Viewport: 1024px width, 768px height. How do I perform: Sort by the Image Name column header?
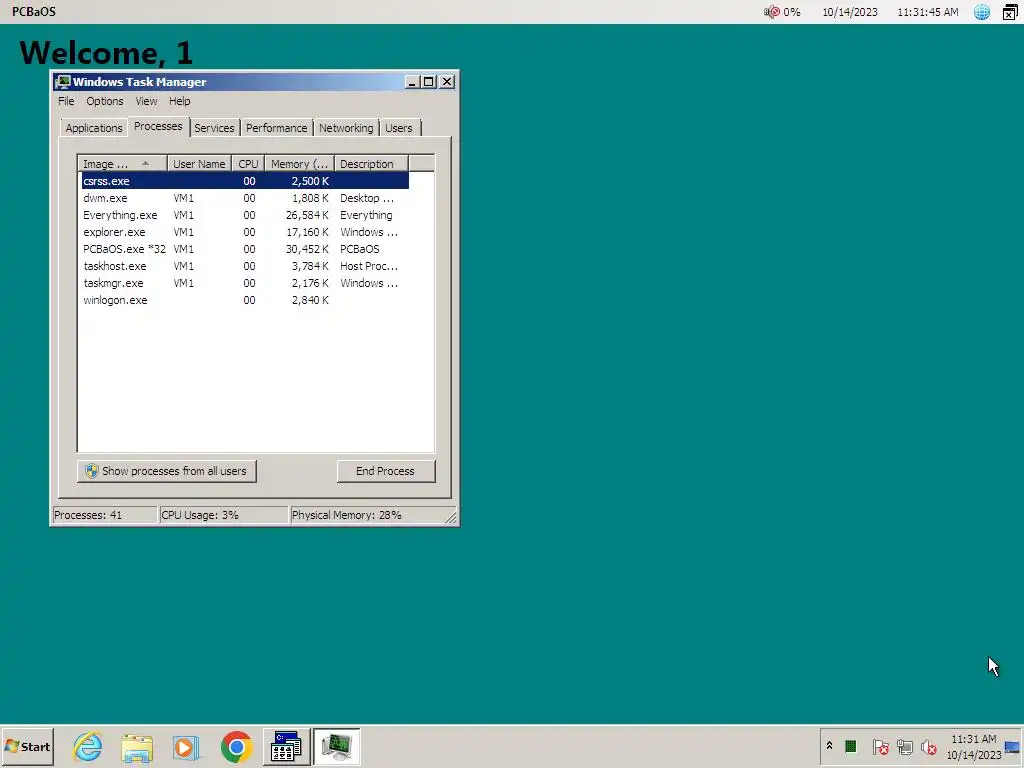tap(123, 164)
